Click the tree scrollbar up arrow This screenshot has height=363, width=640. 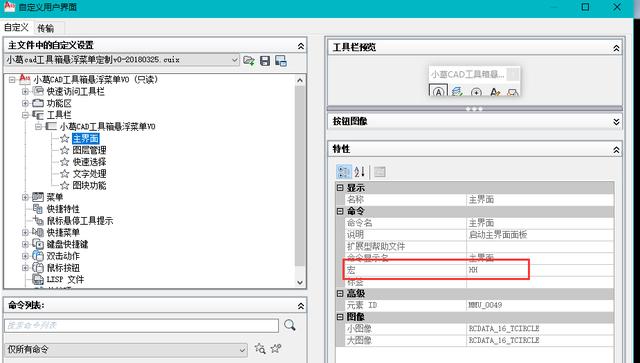(x=300, y=80)
